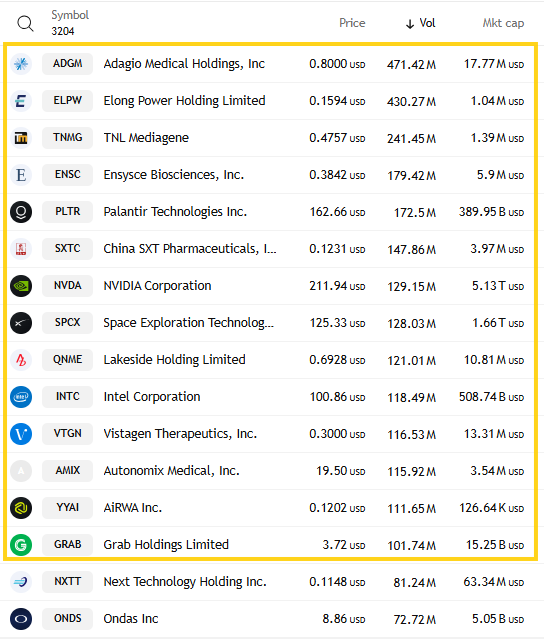Click the 81.24 M volume cell
The height and width of the screenshot is (639, 544).
[x=415, y=583]
